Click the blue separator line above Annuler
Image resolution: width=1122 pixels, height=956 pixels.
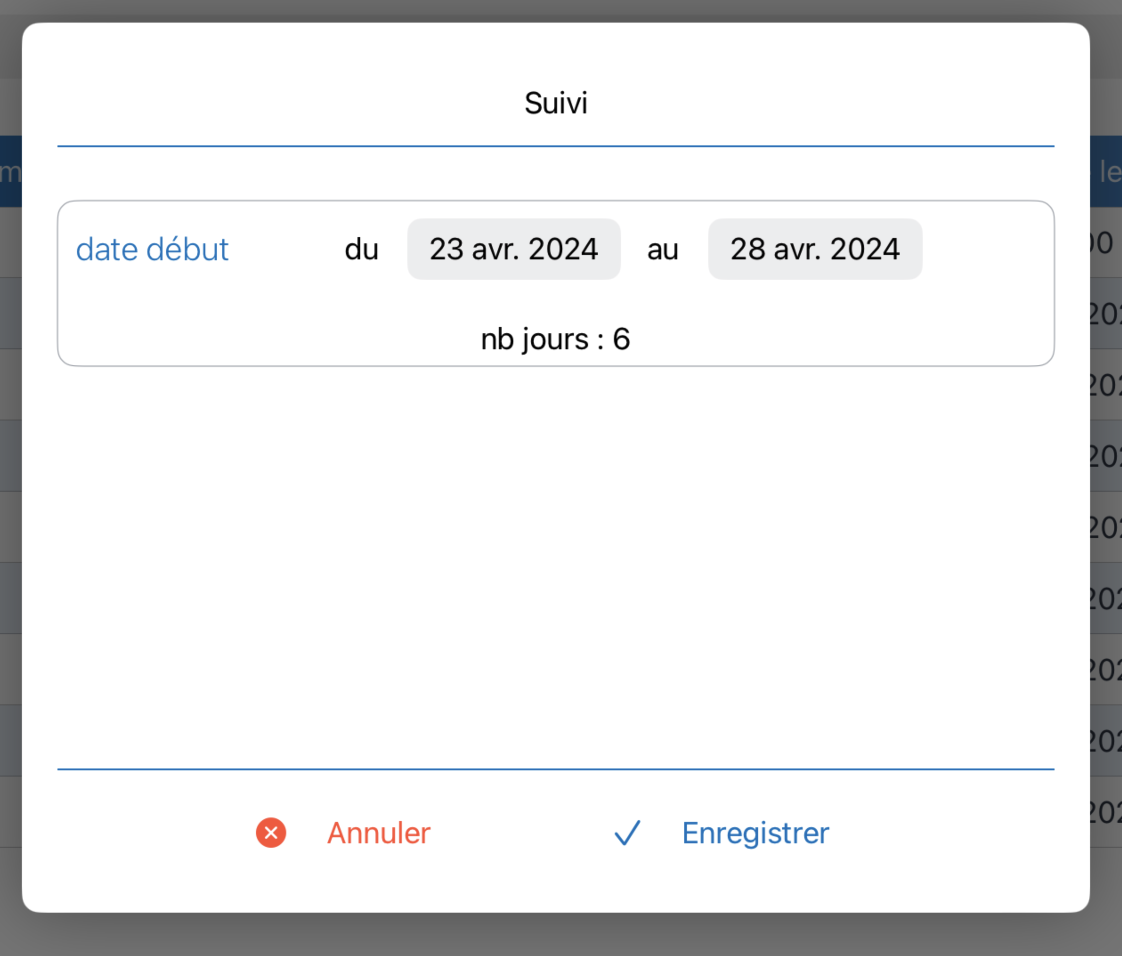(555, 769)
